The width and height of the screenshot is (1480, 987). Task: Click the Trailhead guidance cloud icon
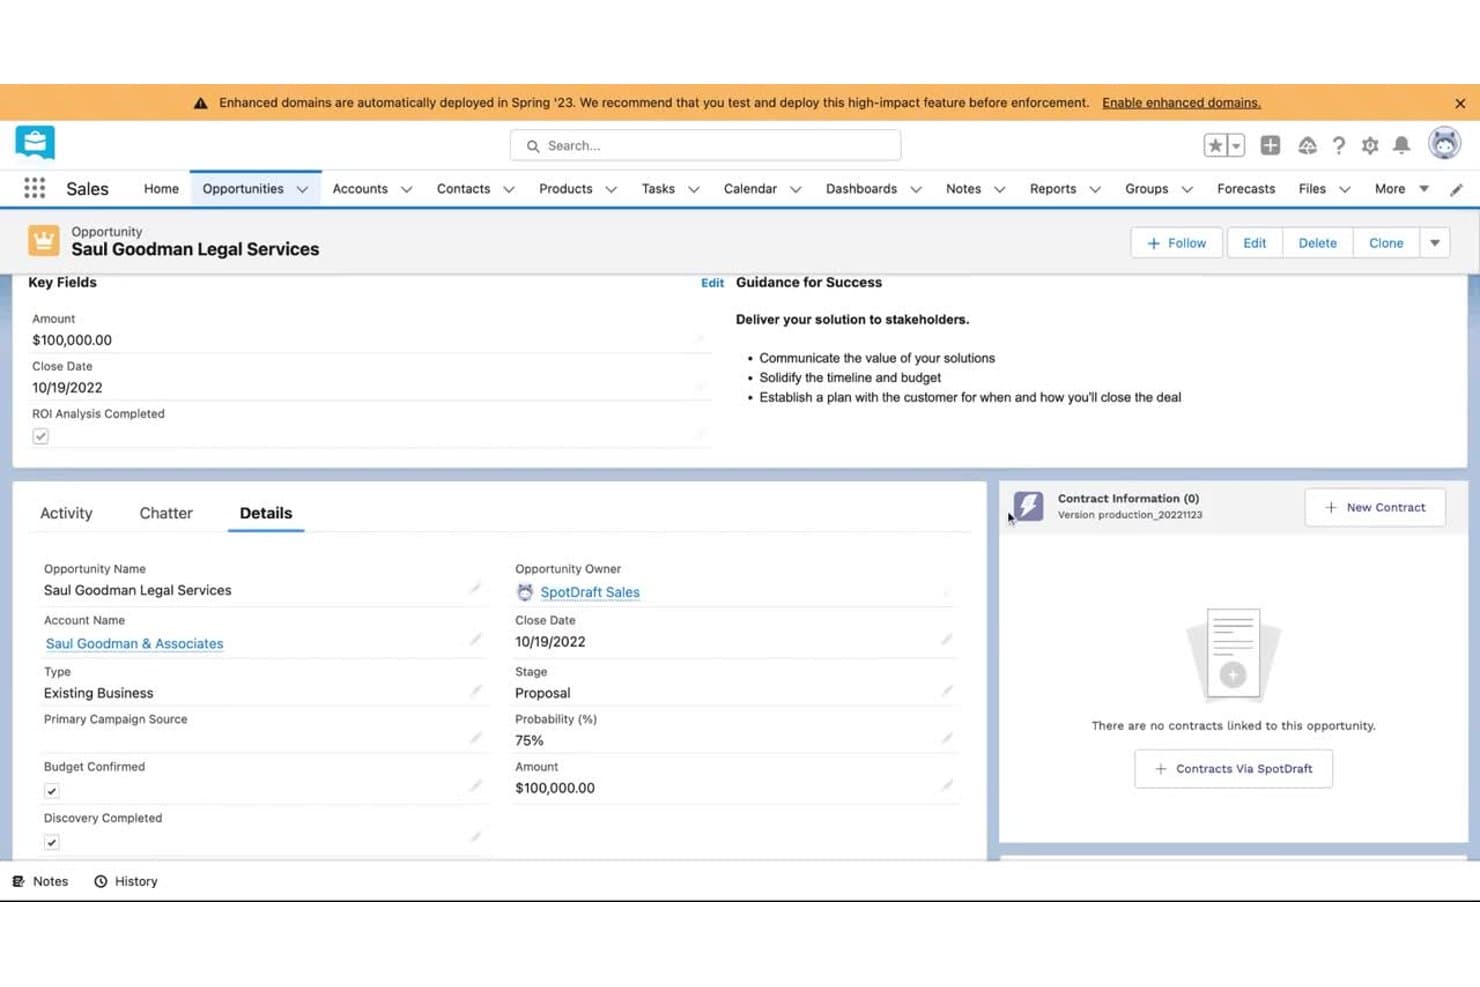click(1307, 145)
